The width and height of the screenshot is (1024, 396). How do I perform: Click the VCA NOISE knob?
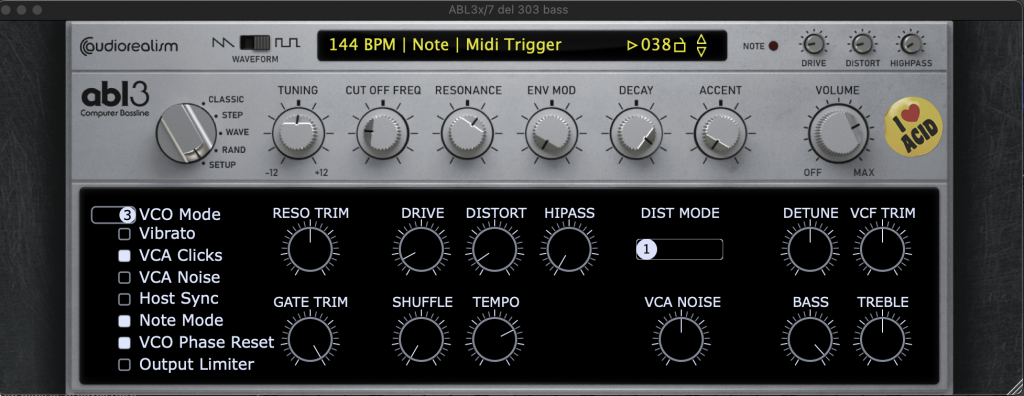pyautogui.click(x=681, y=340)
